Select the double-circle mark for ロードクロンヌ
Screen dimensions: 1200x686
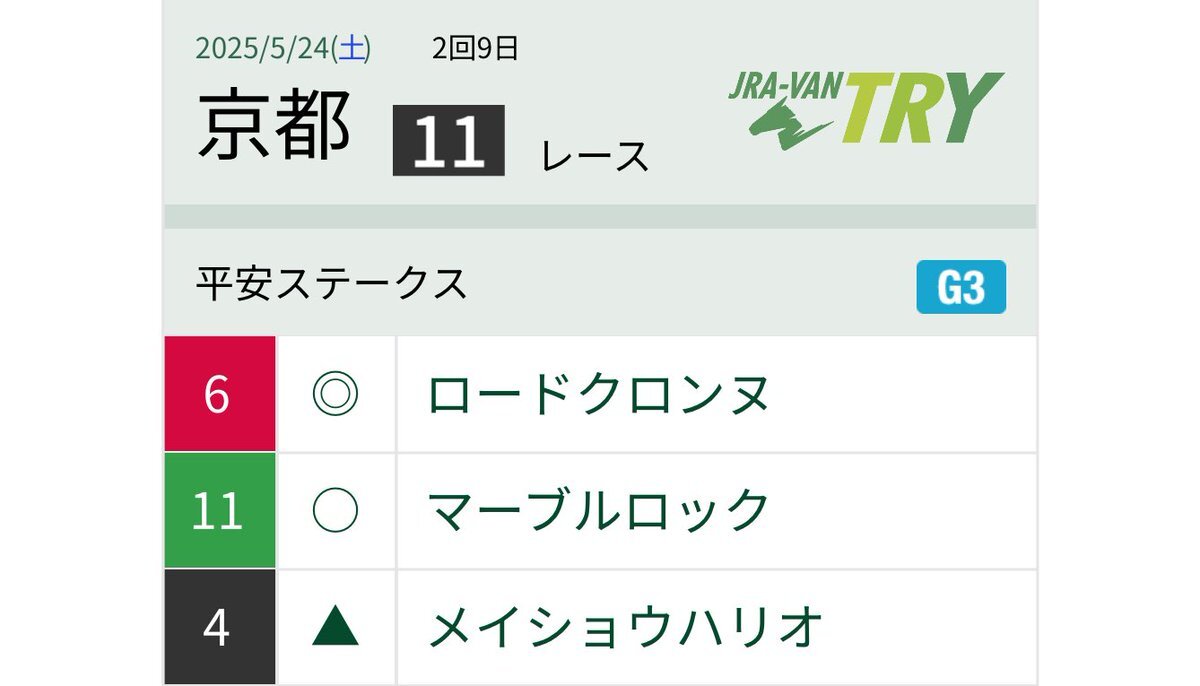click(x=335, y=395)
